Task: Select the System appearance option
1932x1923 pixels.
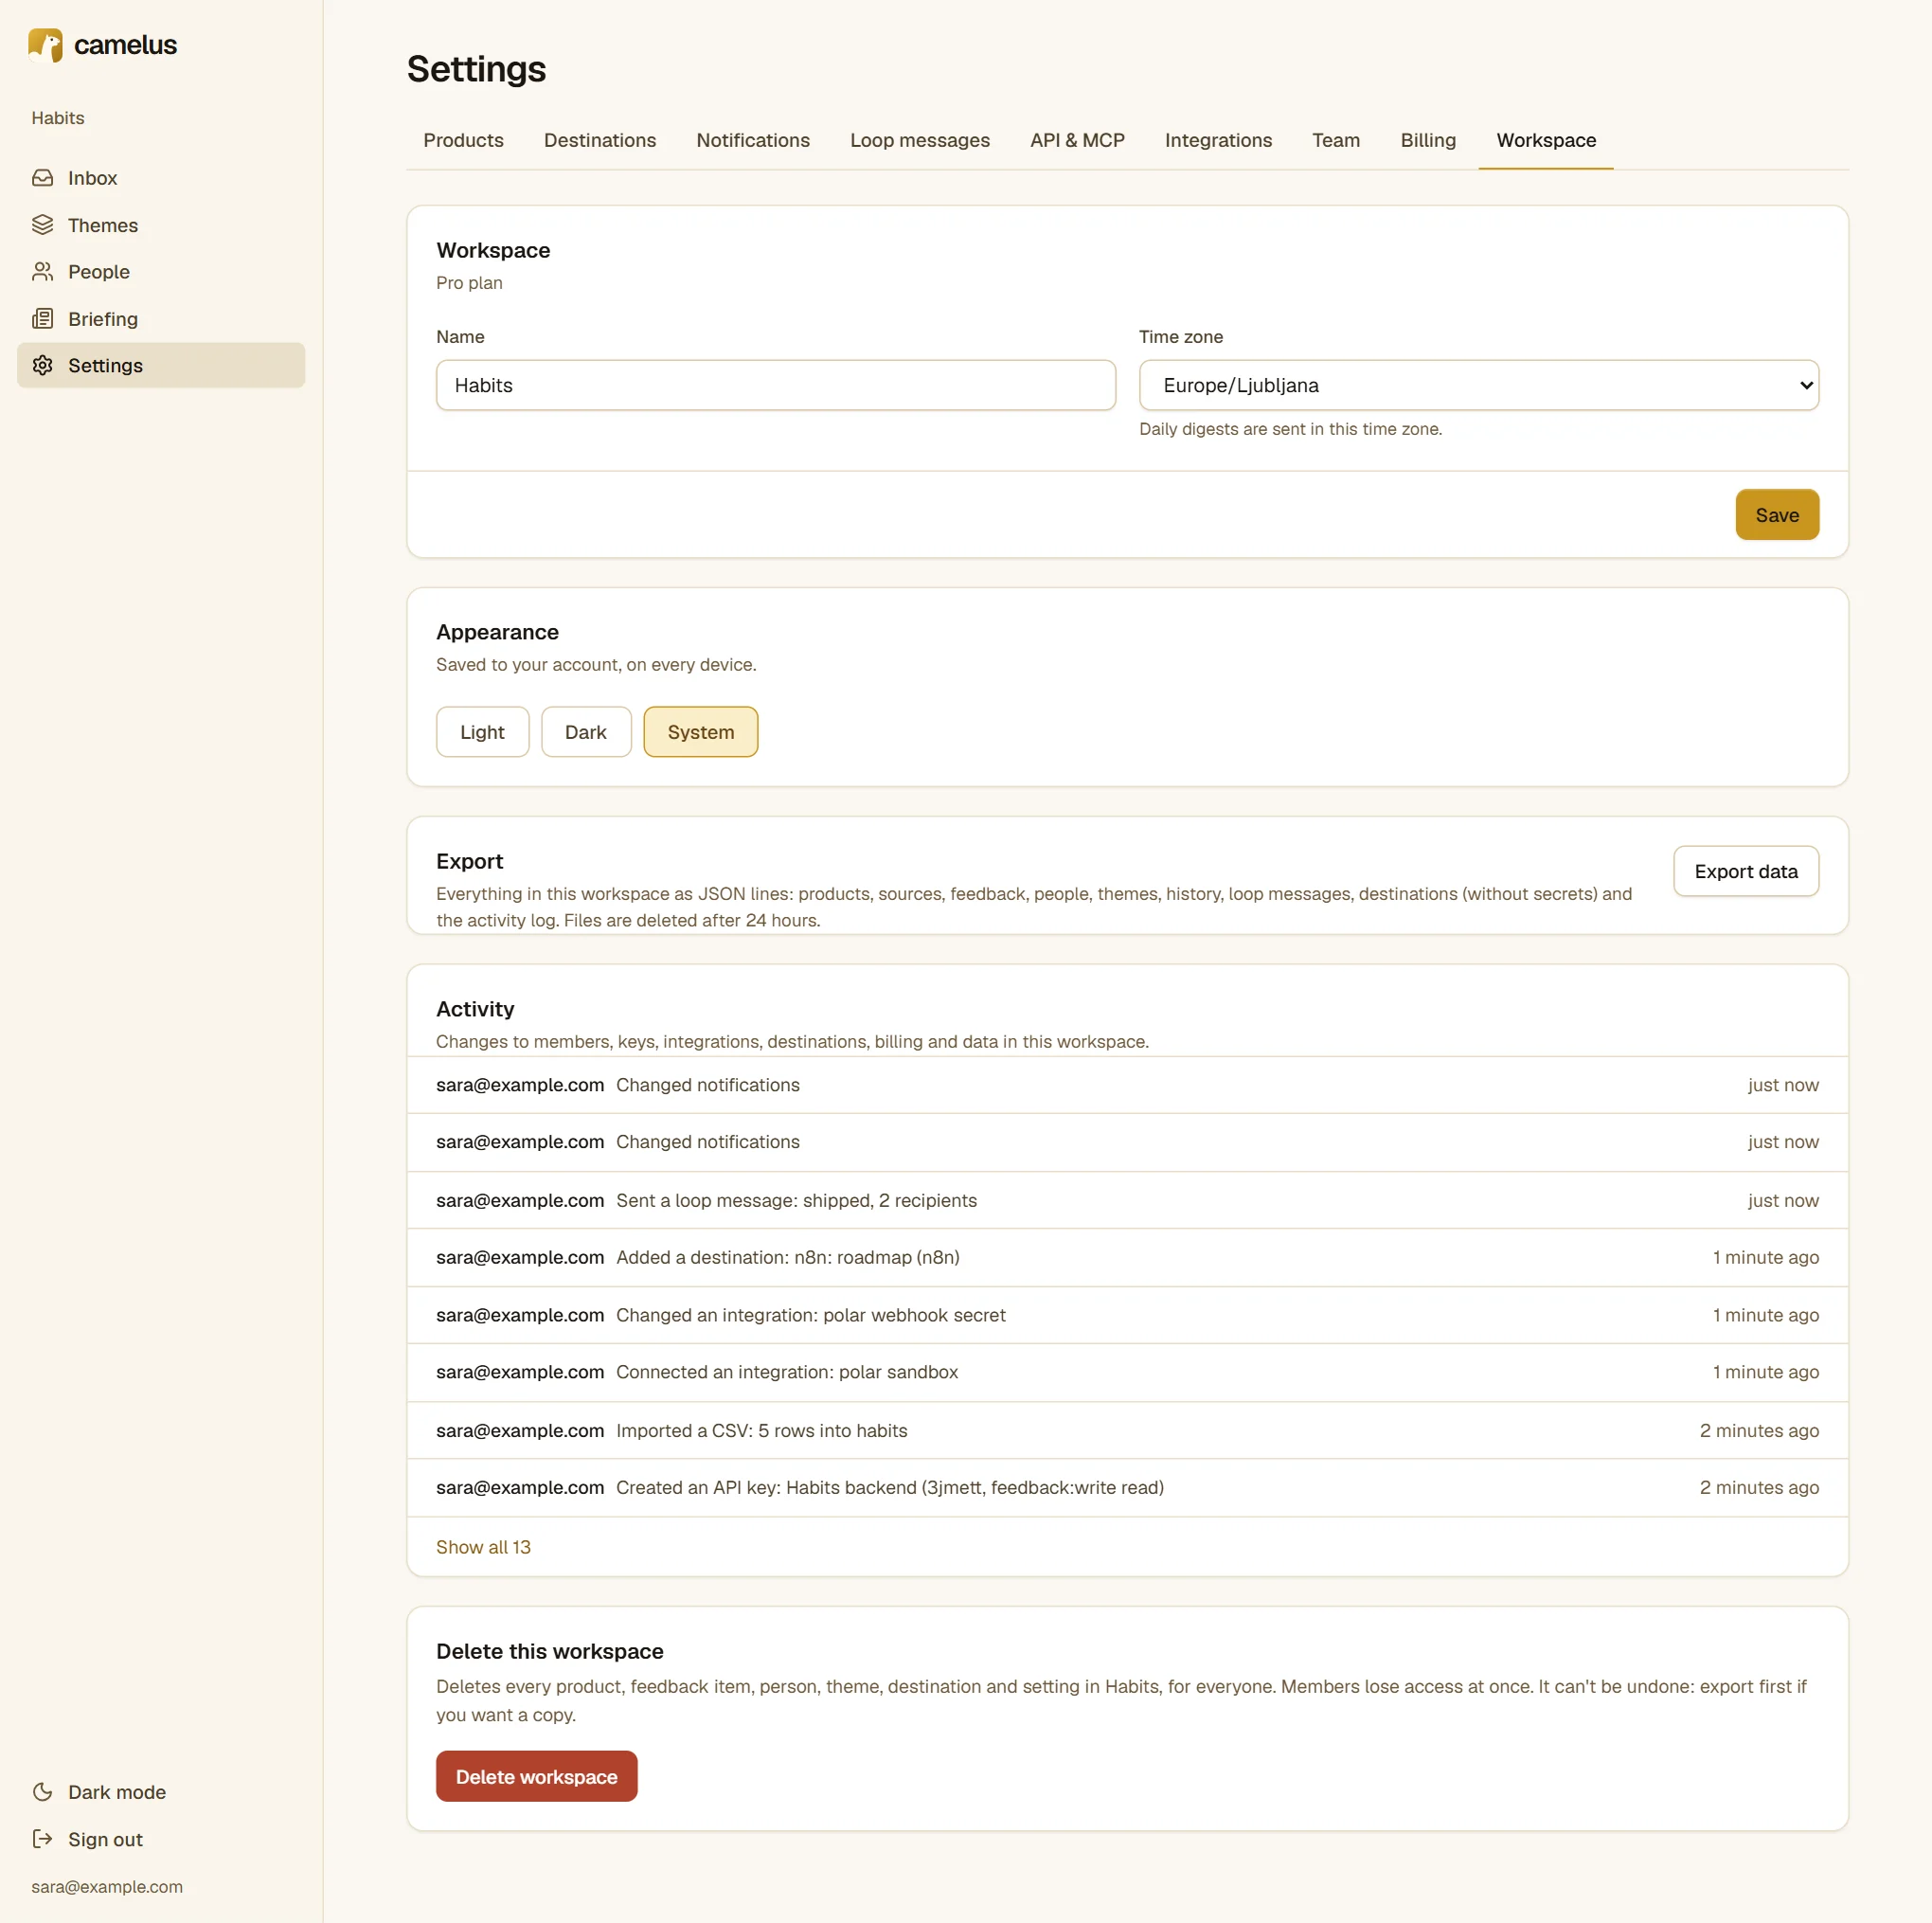Action: tap(701, 732)
